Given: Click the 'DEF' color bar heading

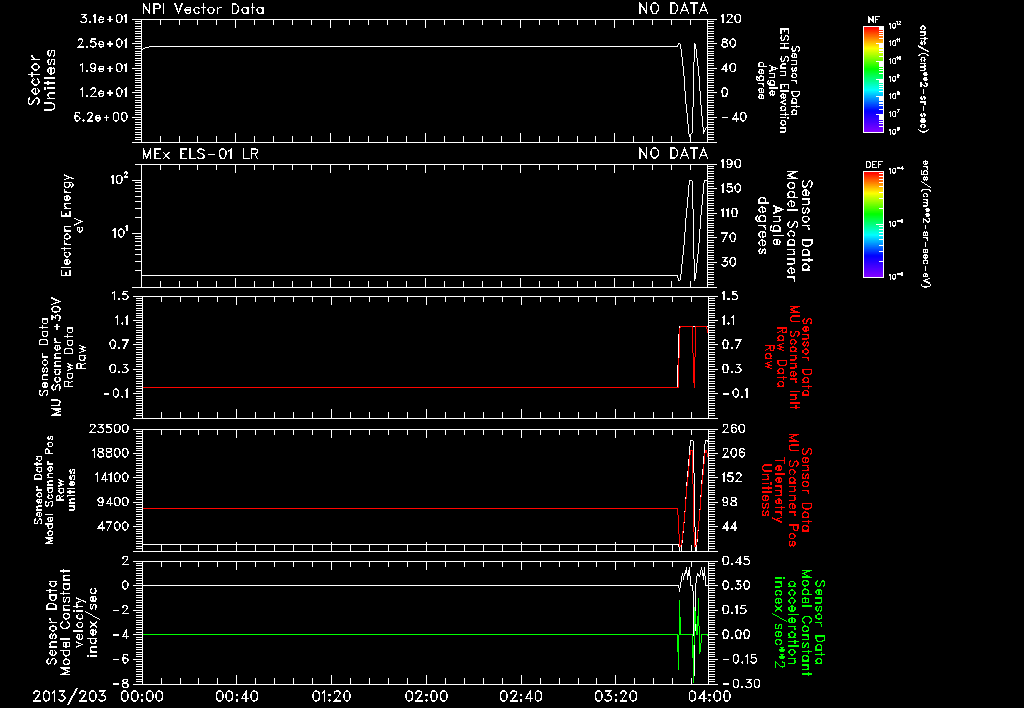Looking at the screenshot, I should click(873, 165).
